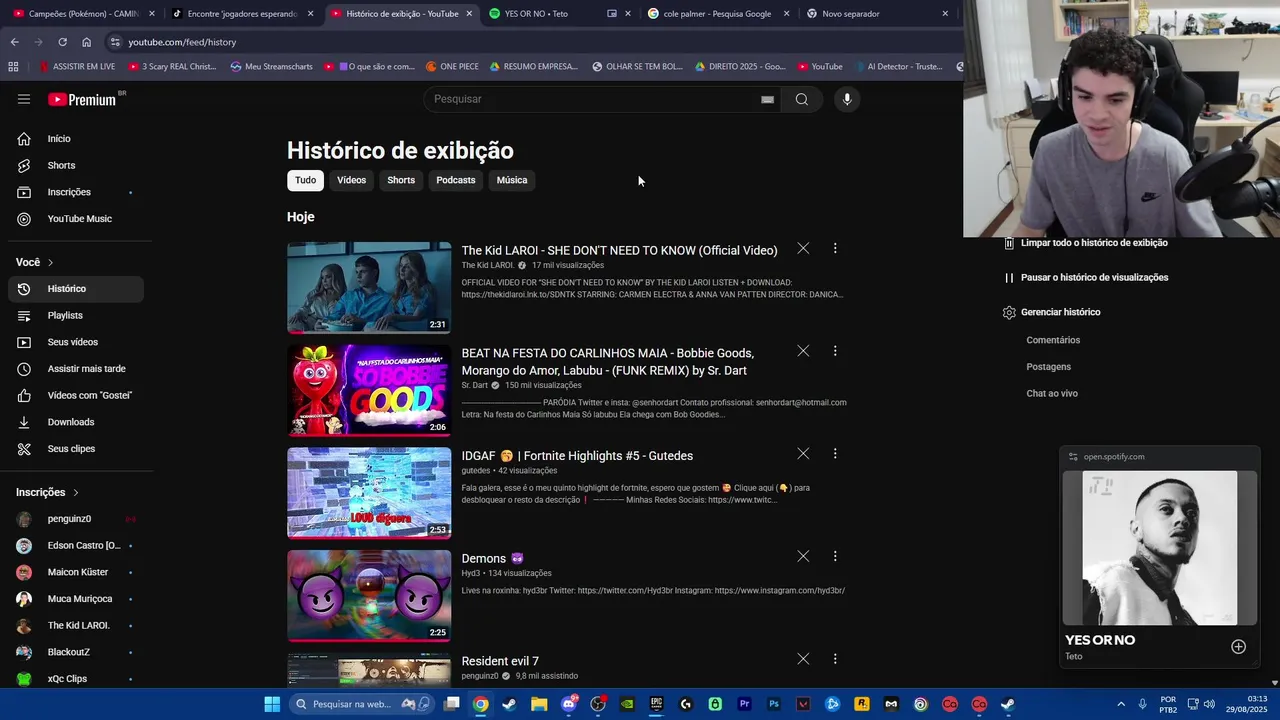
Task: Open Windows Start menu
Action: pos(272,704)
